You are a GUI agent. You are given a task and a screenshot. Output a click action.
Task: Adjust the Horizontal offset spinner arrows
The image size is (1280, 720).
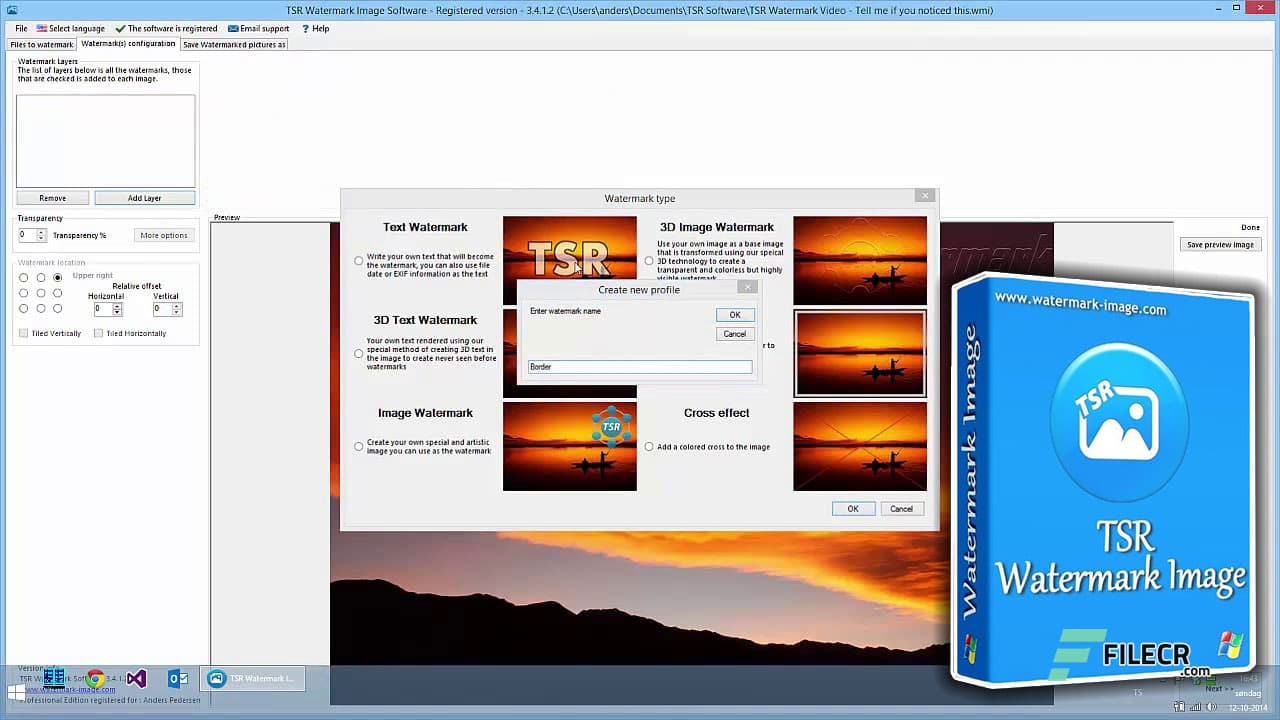pos(117,309)
